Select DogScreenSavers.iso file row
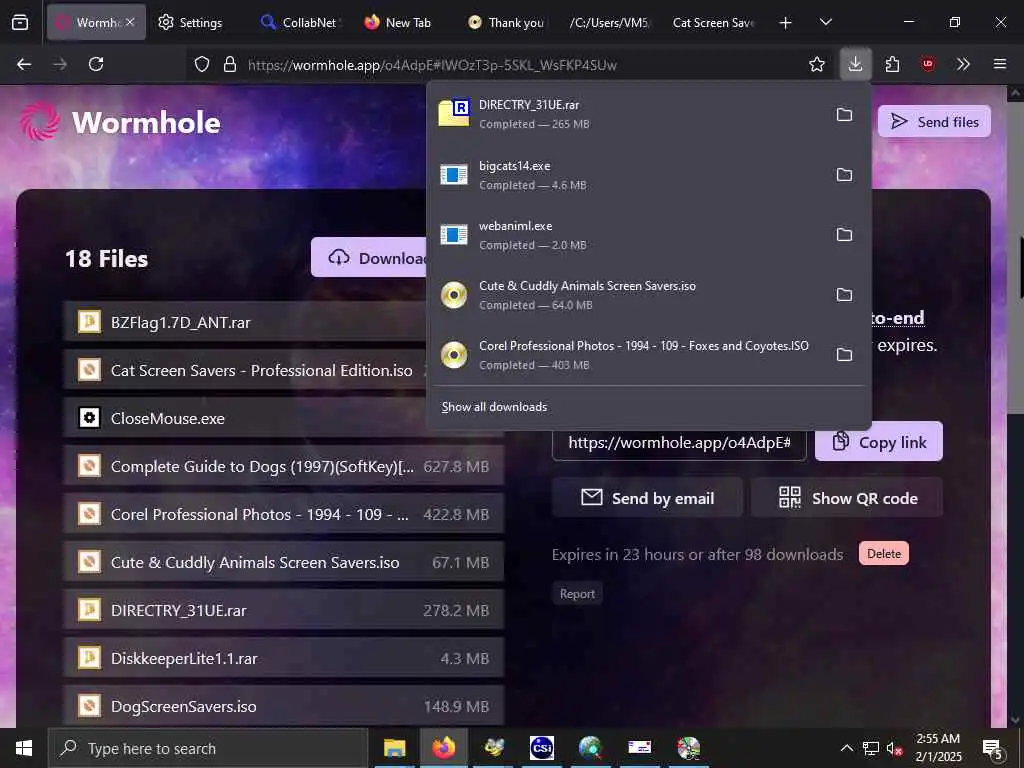 (284, 706)
